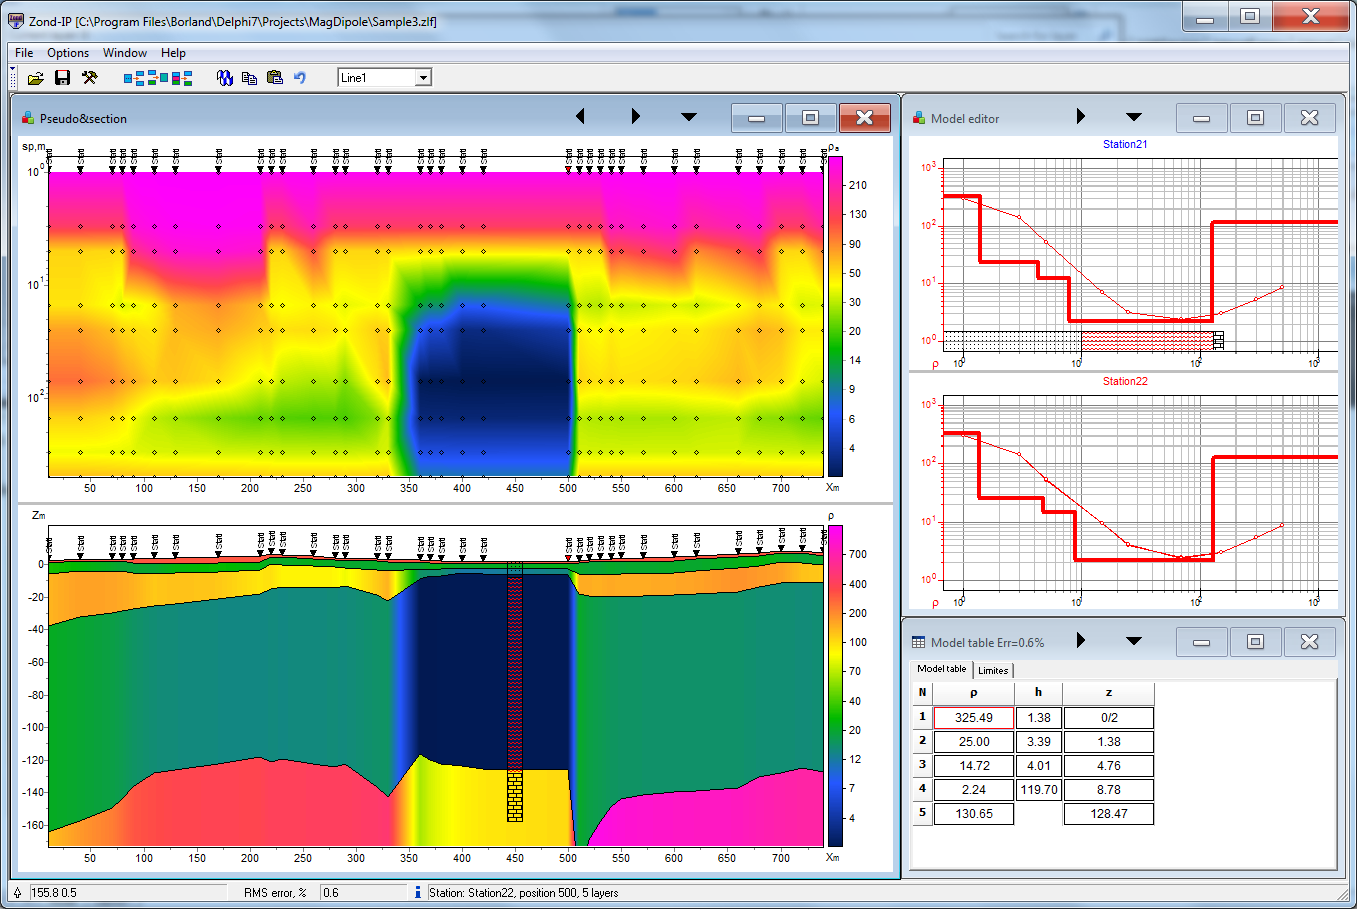The height and width of the screenshot is (909, 1357).
Task: Expand the Pseudo&section down-arrow menu
Action: pos(688,117)
